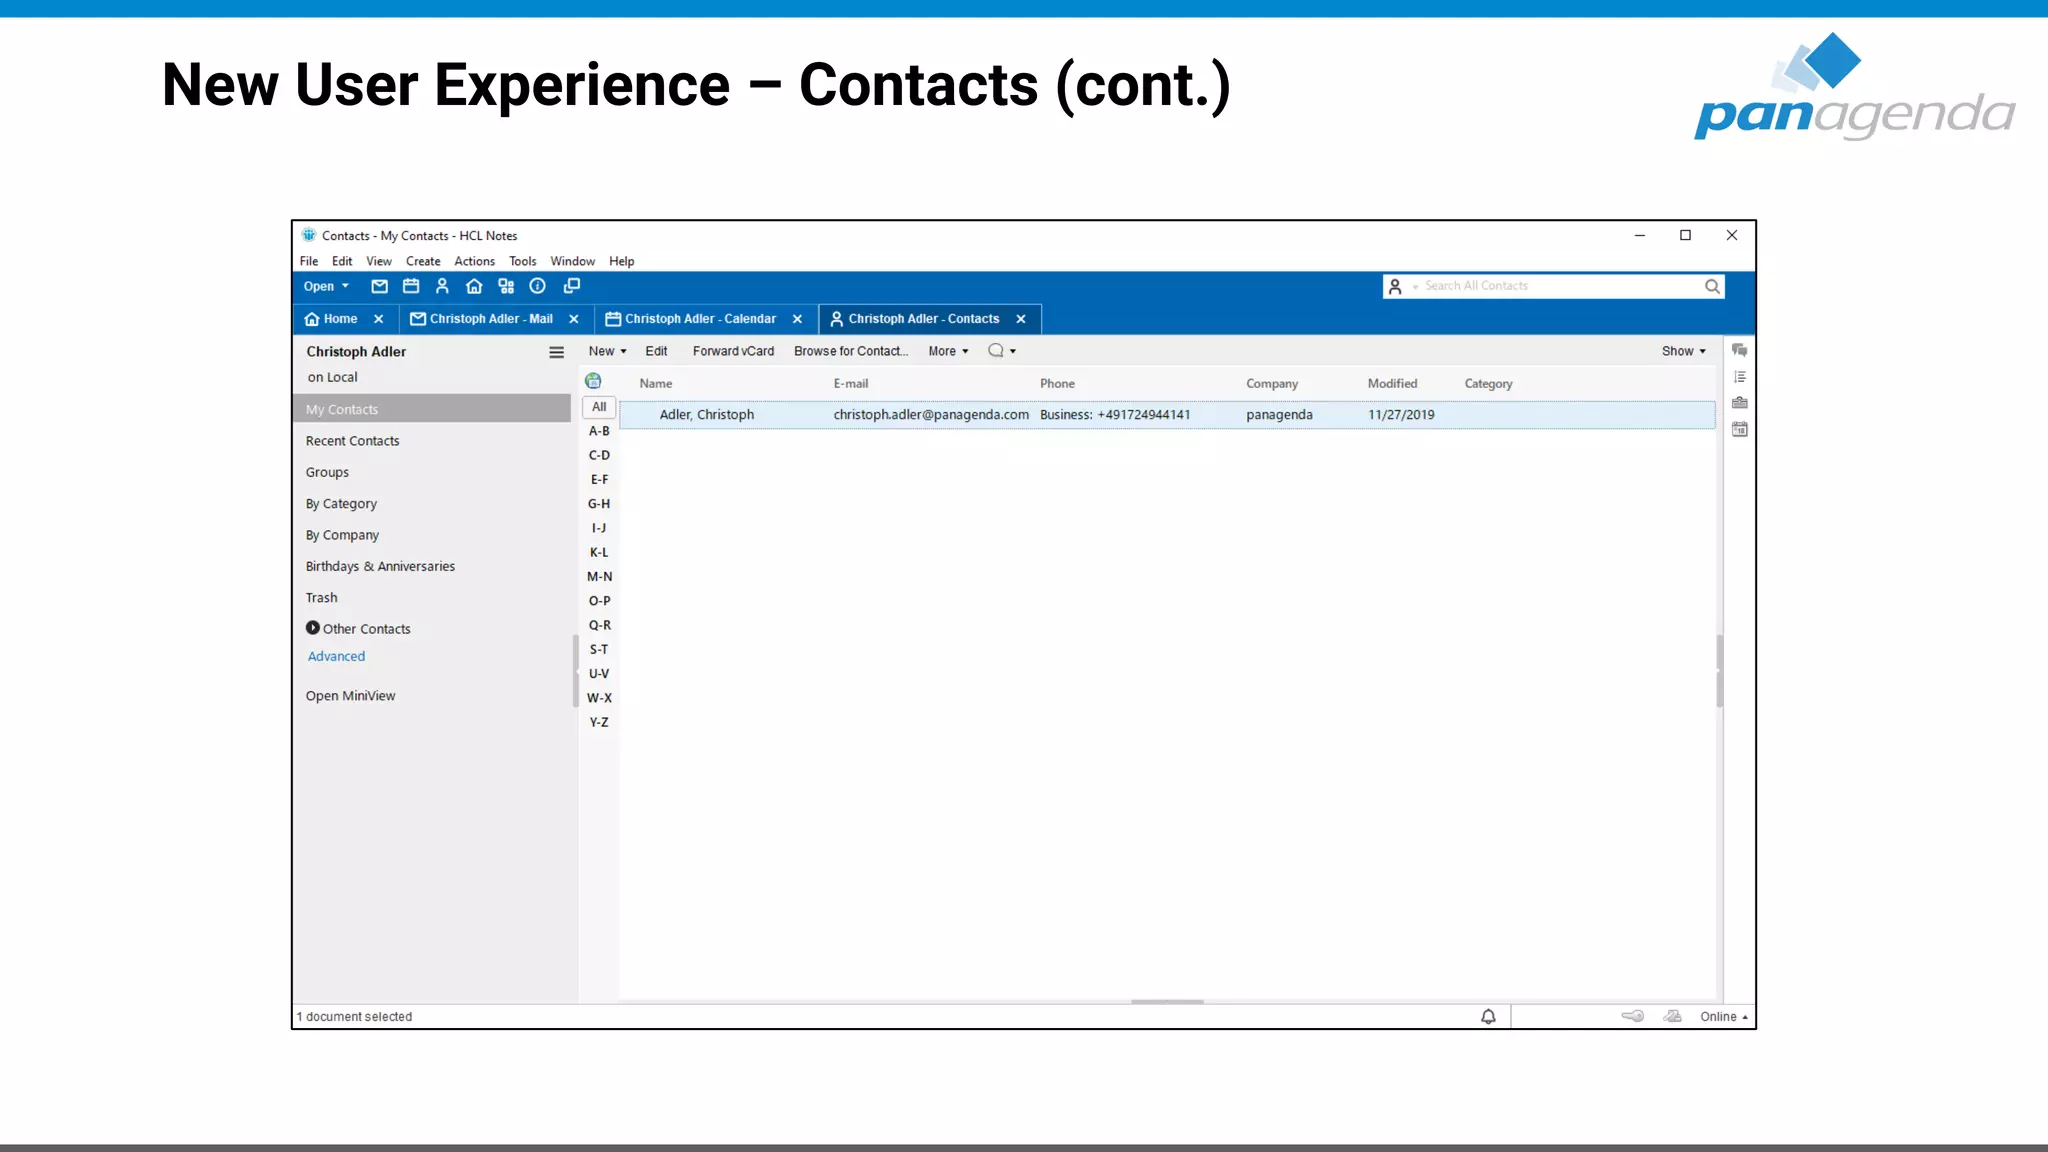Open the dropdown arrow beside chat bubble
The image size is (2048, 1152).
pyautogui.click(x=1013, y=351)
